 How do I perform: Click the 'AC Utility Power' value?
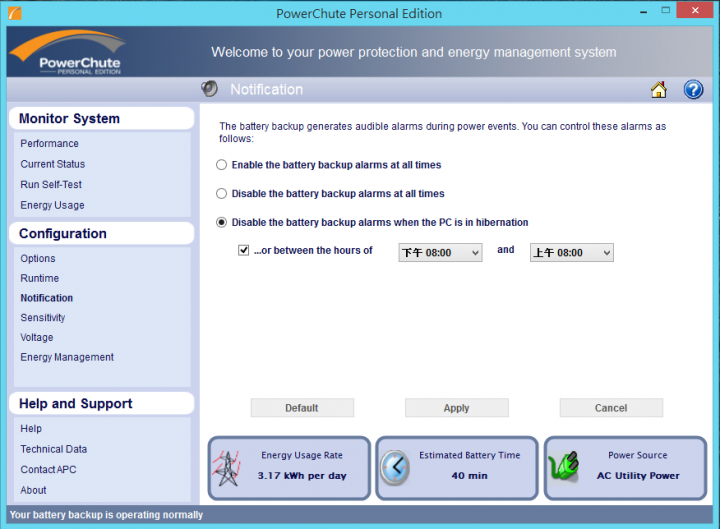coord(638,476)
